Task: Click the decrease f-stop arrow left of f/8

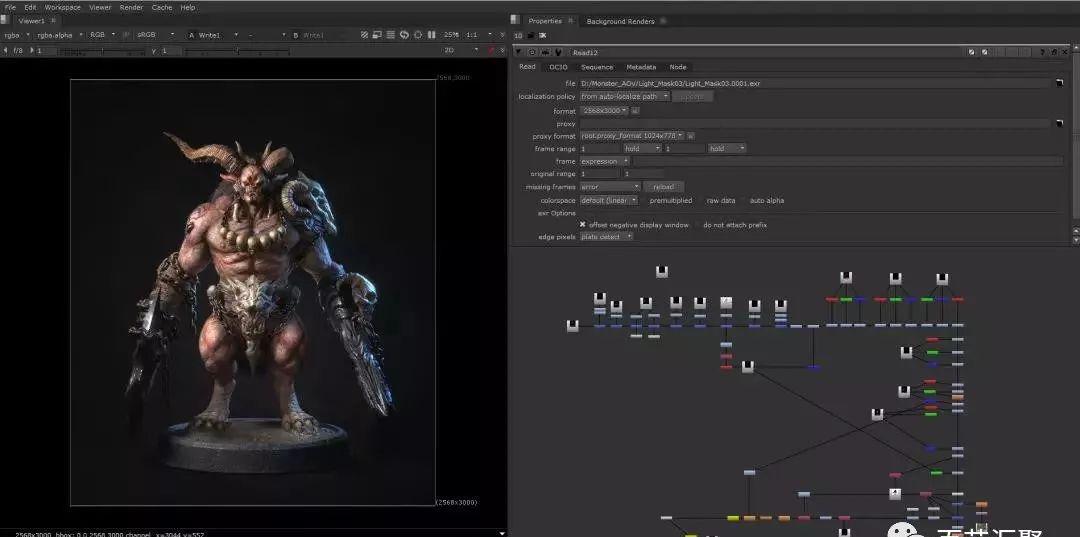Action: pyautogui.click(x=6, y=50)
